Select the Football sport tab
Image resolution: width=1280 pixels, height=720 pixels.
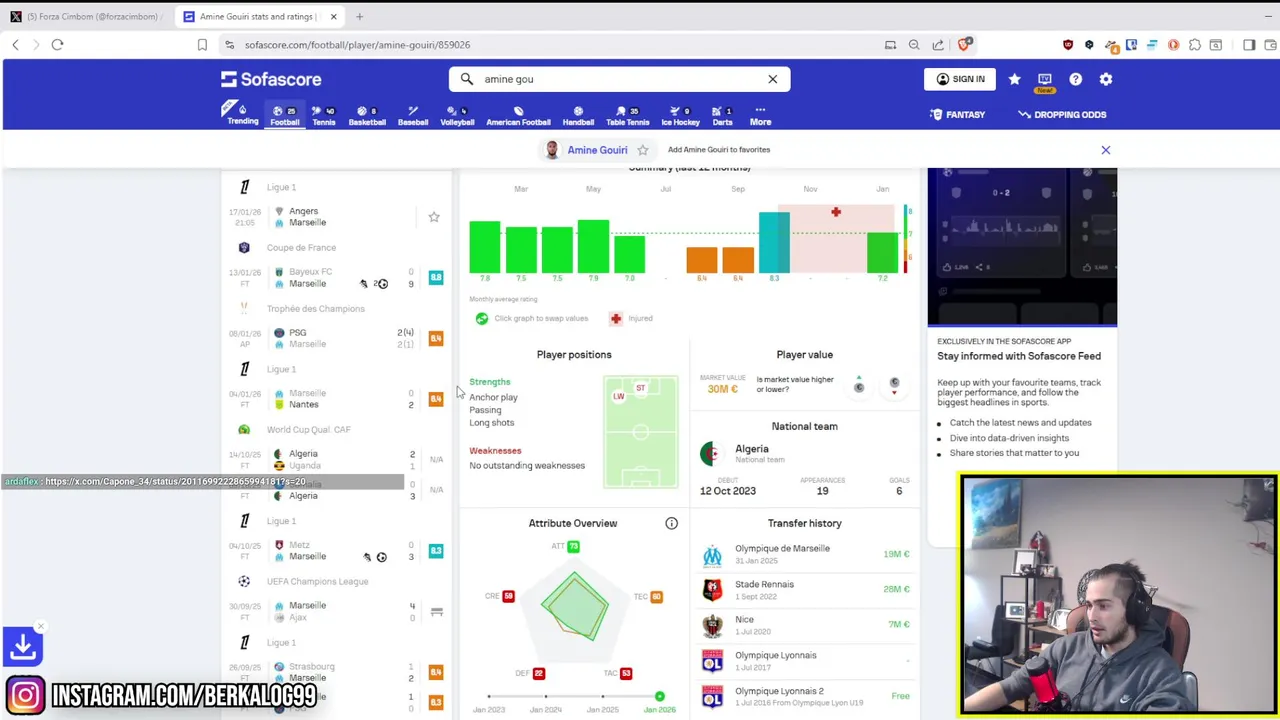(x=284, y=115)
